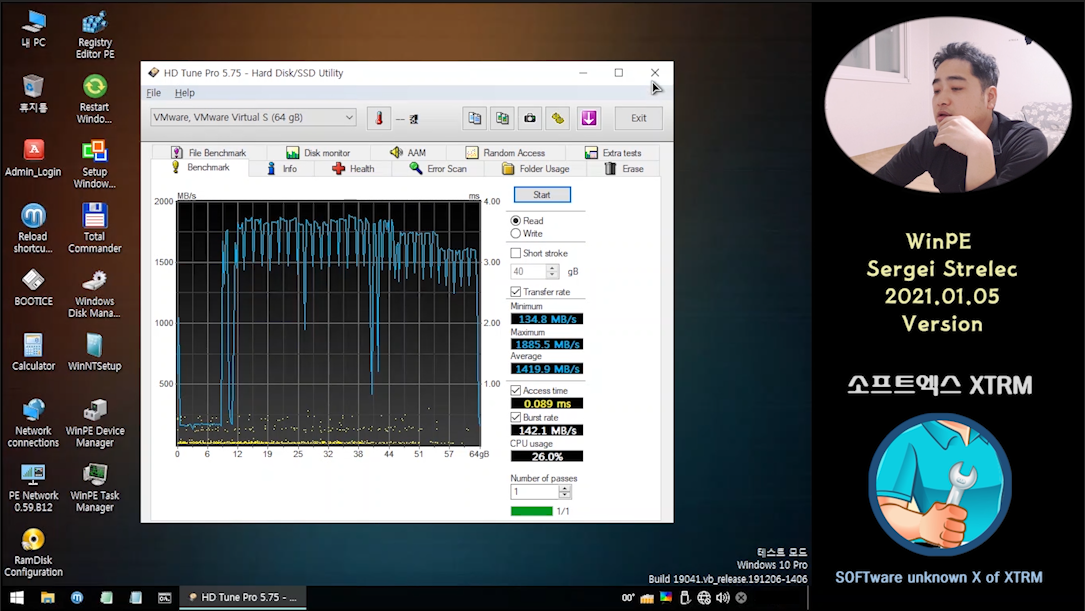The image size is (1085, 611).
Task: Switch to the Folder Usage tab
Action: (536, 169)
